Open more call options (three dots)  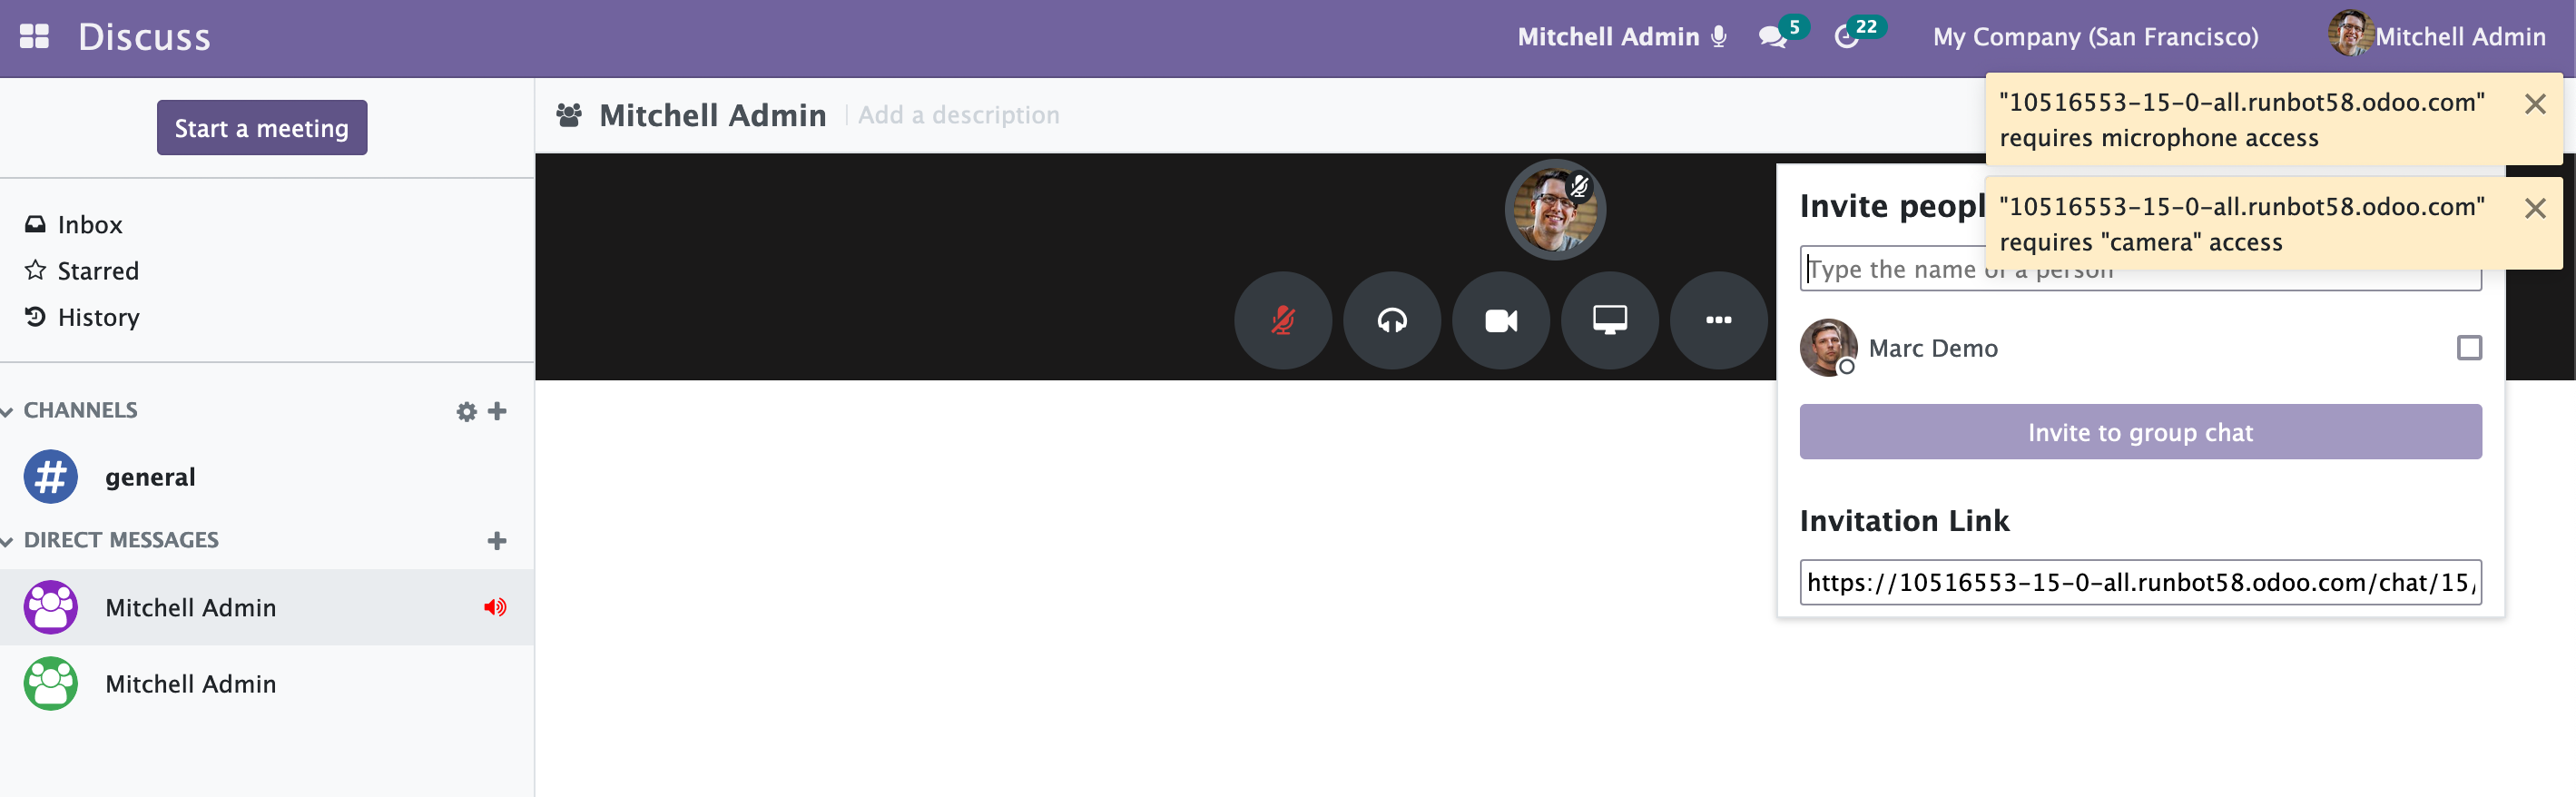click(x=1718, y=320)
